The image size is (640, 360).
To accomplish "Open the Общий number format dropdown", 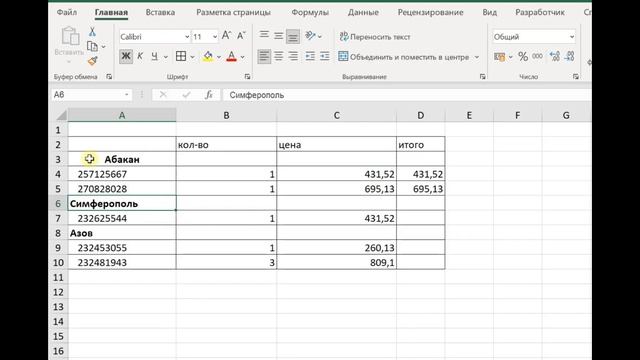I will click(572, 37).
